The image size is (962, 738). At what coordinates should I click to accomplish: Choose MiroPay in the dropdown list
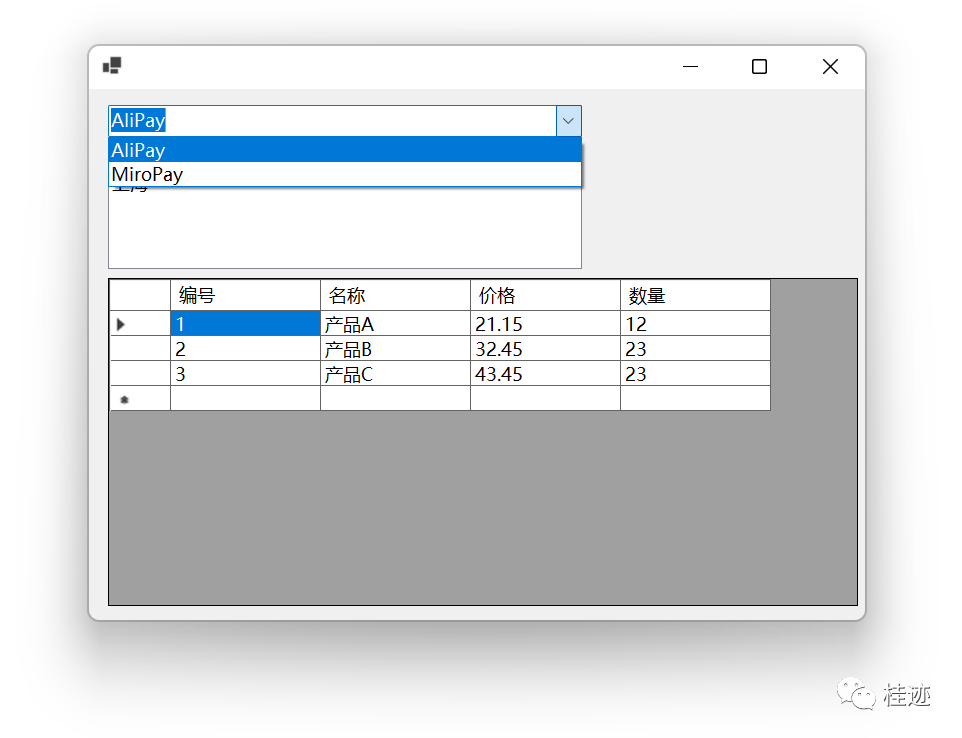[344, 175]
